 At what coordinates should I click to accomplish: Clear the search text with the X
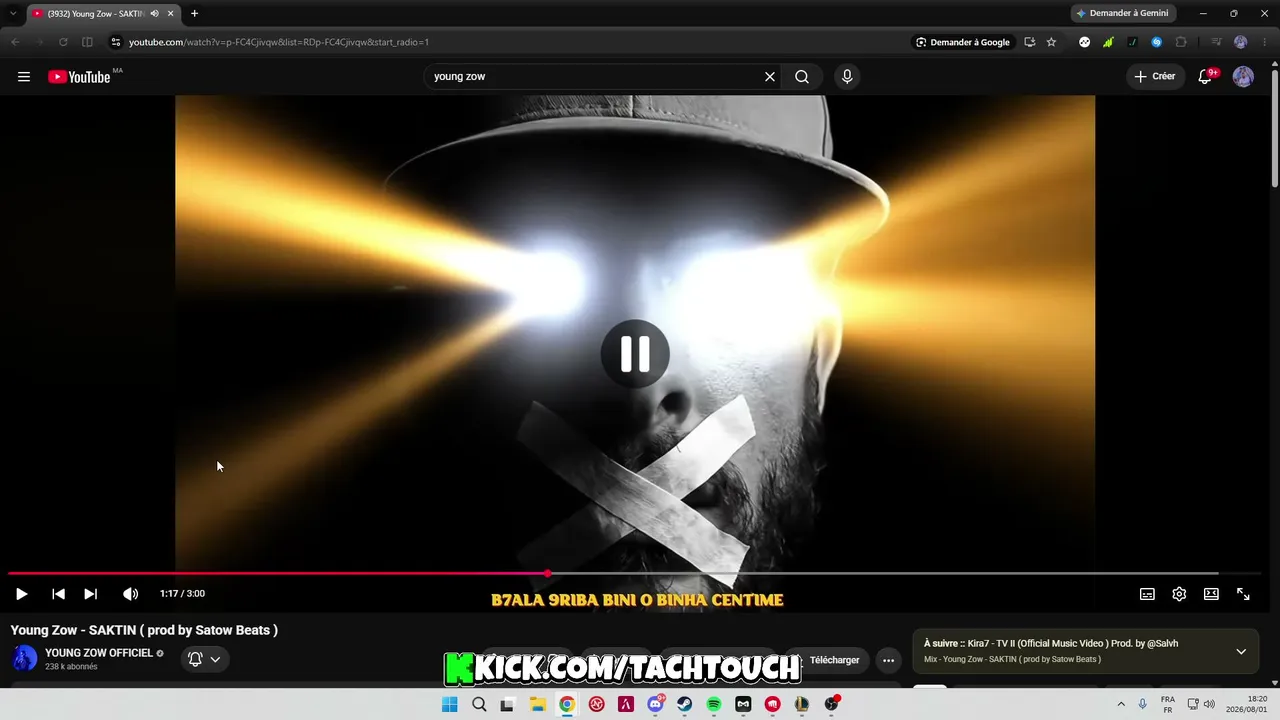(x=770, y=77)
